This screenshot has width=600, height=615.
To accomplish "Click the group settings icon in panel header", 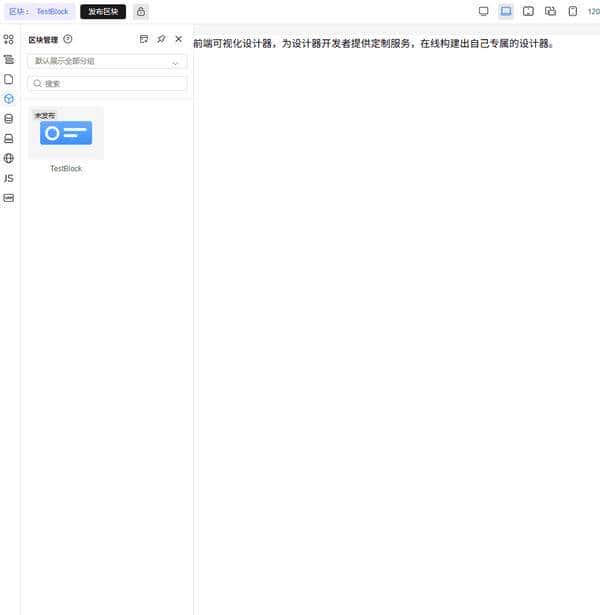I will 144,39.
